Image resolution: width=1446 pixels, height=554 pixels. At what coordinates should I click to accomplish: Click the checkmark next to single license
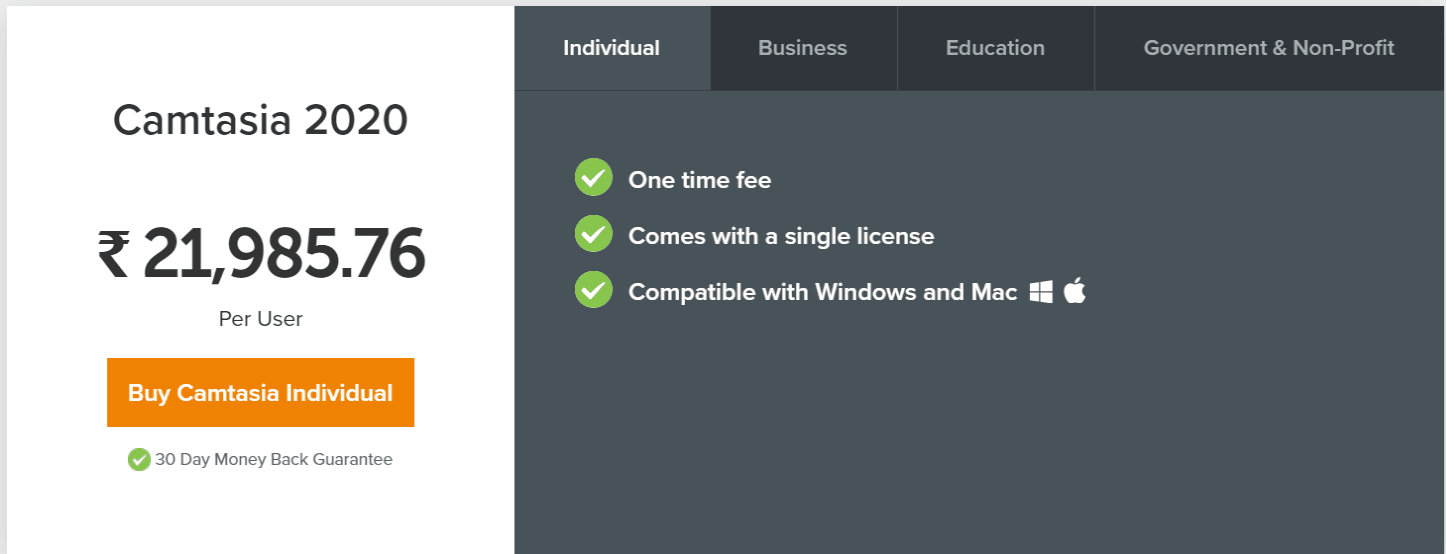pos(593,234)
